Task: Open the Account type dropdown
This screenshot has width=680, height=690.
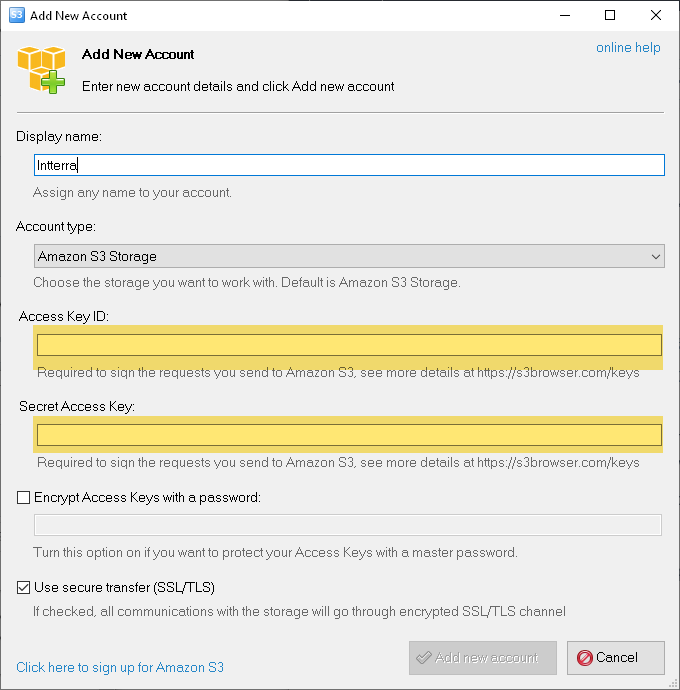Action: pyautogui.click(x=349, y=256)
